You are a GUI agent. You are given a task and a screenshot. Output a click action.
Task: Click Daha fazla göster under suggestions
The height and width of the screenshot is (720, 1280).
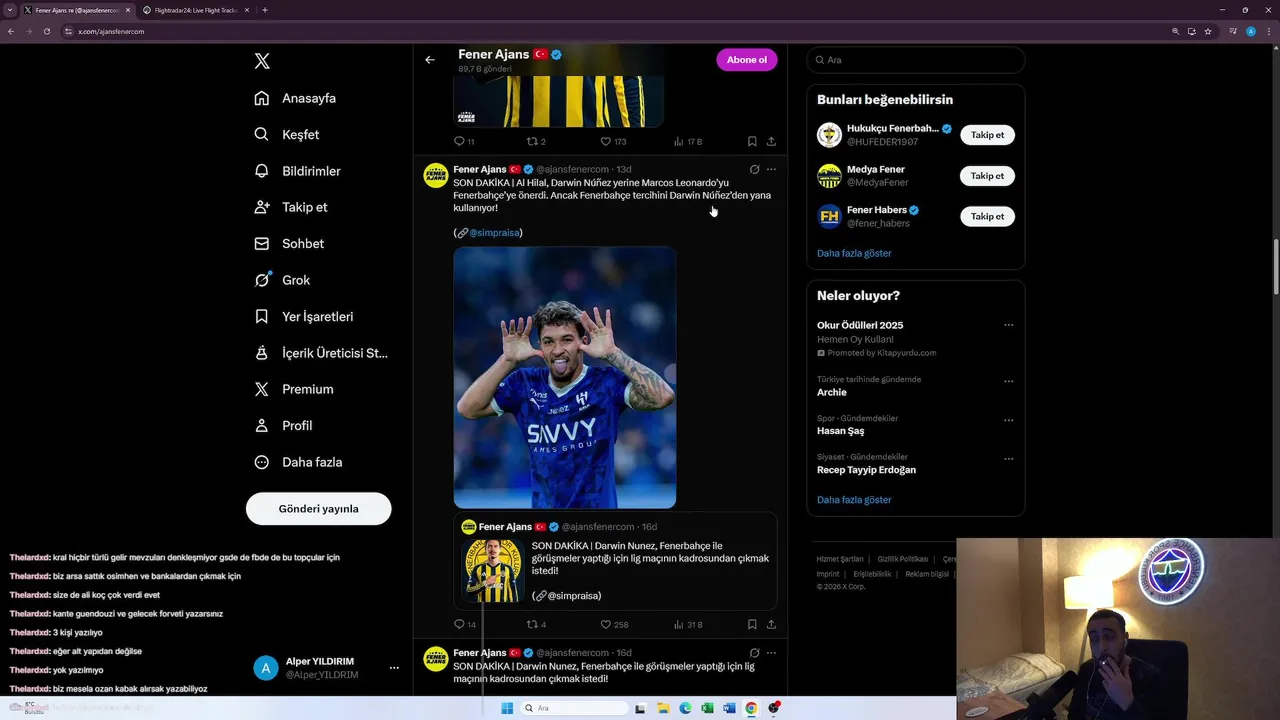(x=854, y=253)
